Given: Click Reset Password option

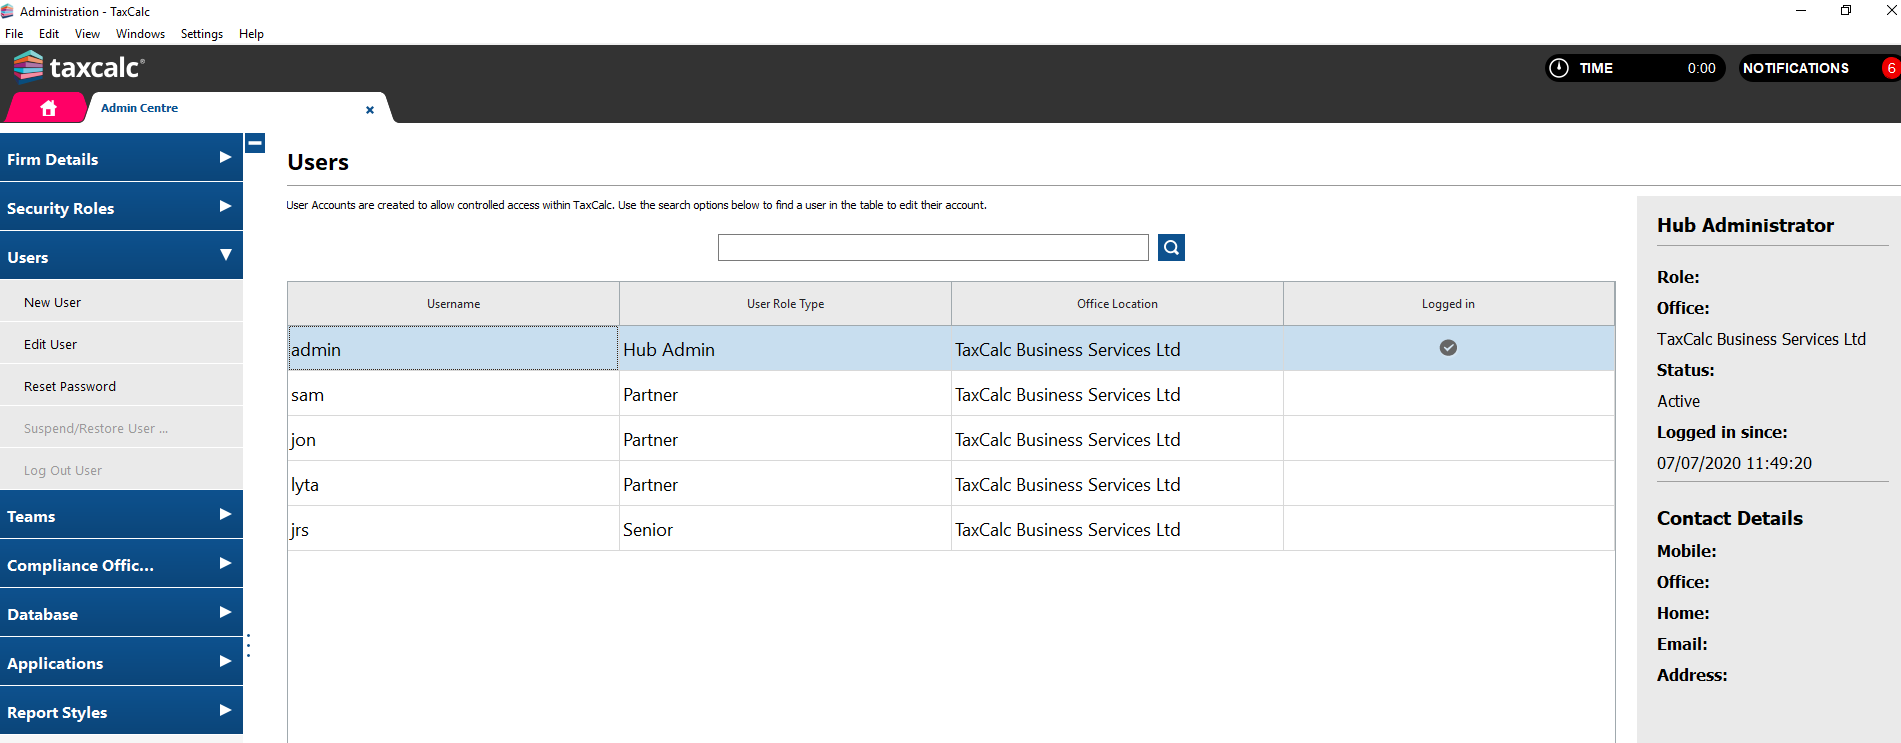Looking at the screenshot, I should [70, 386].
